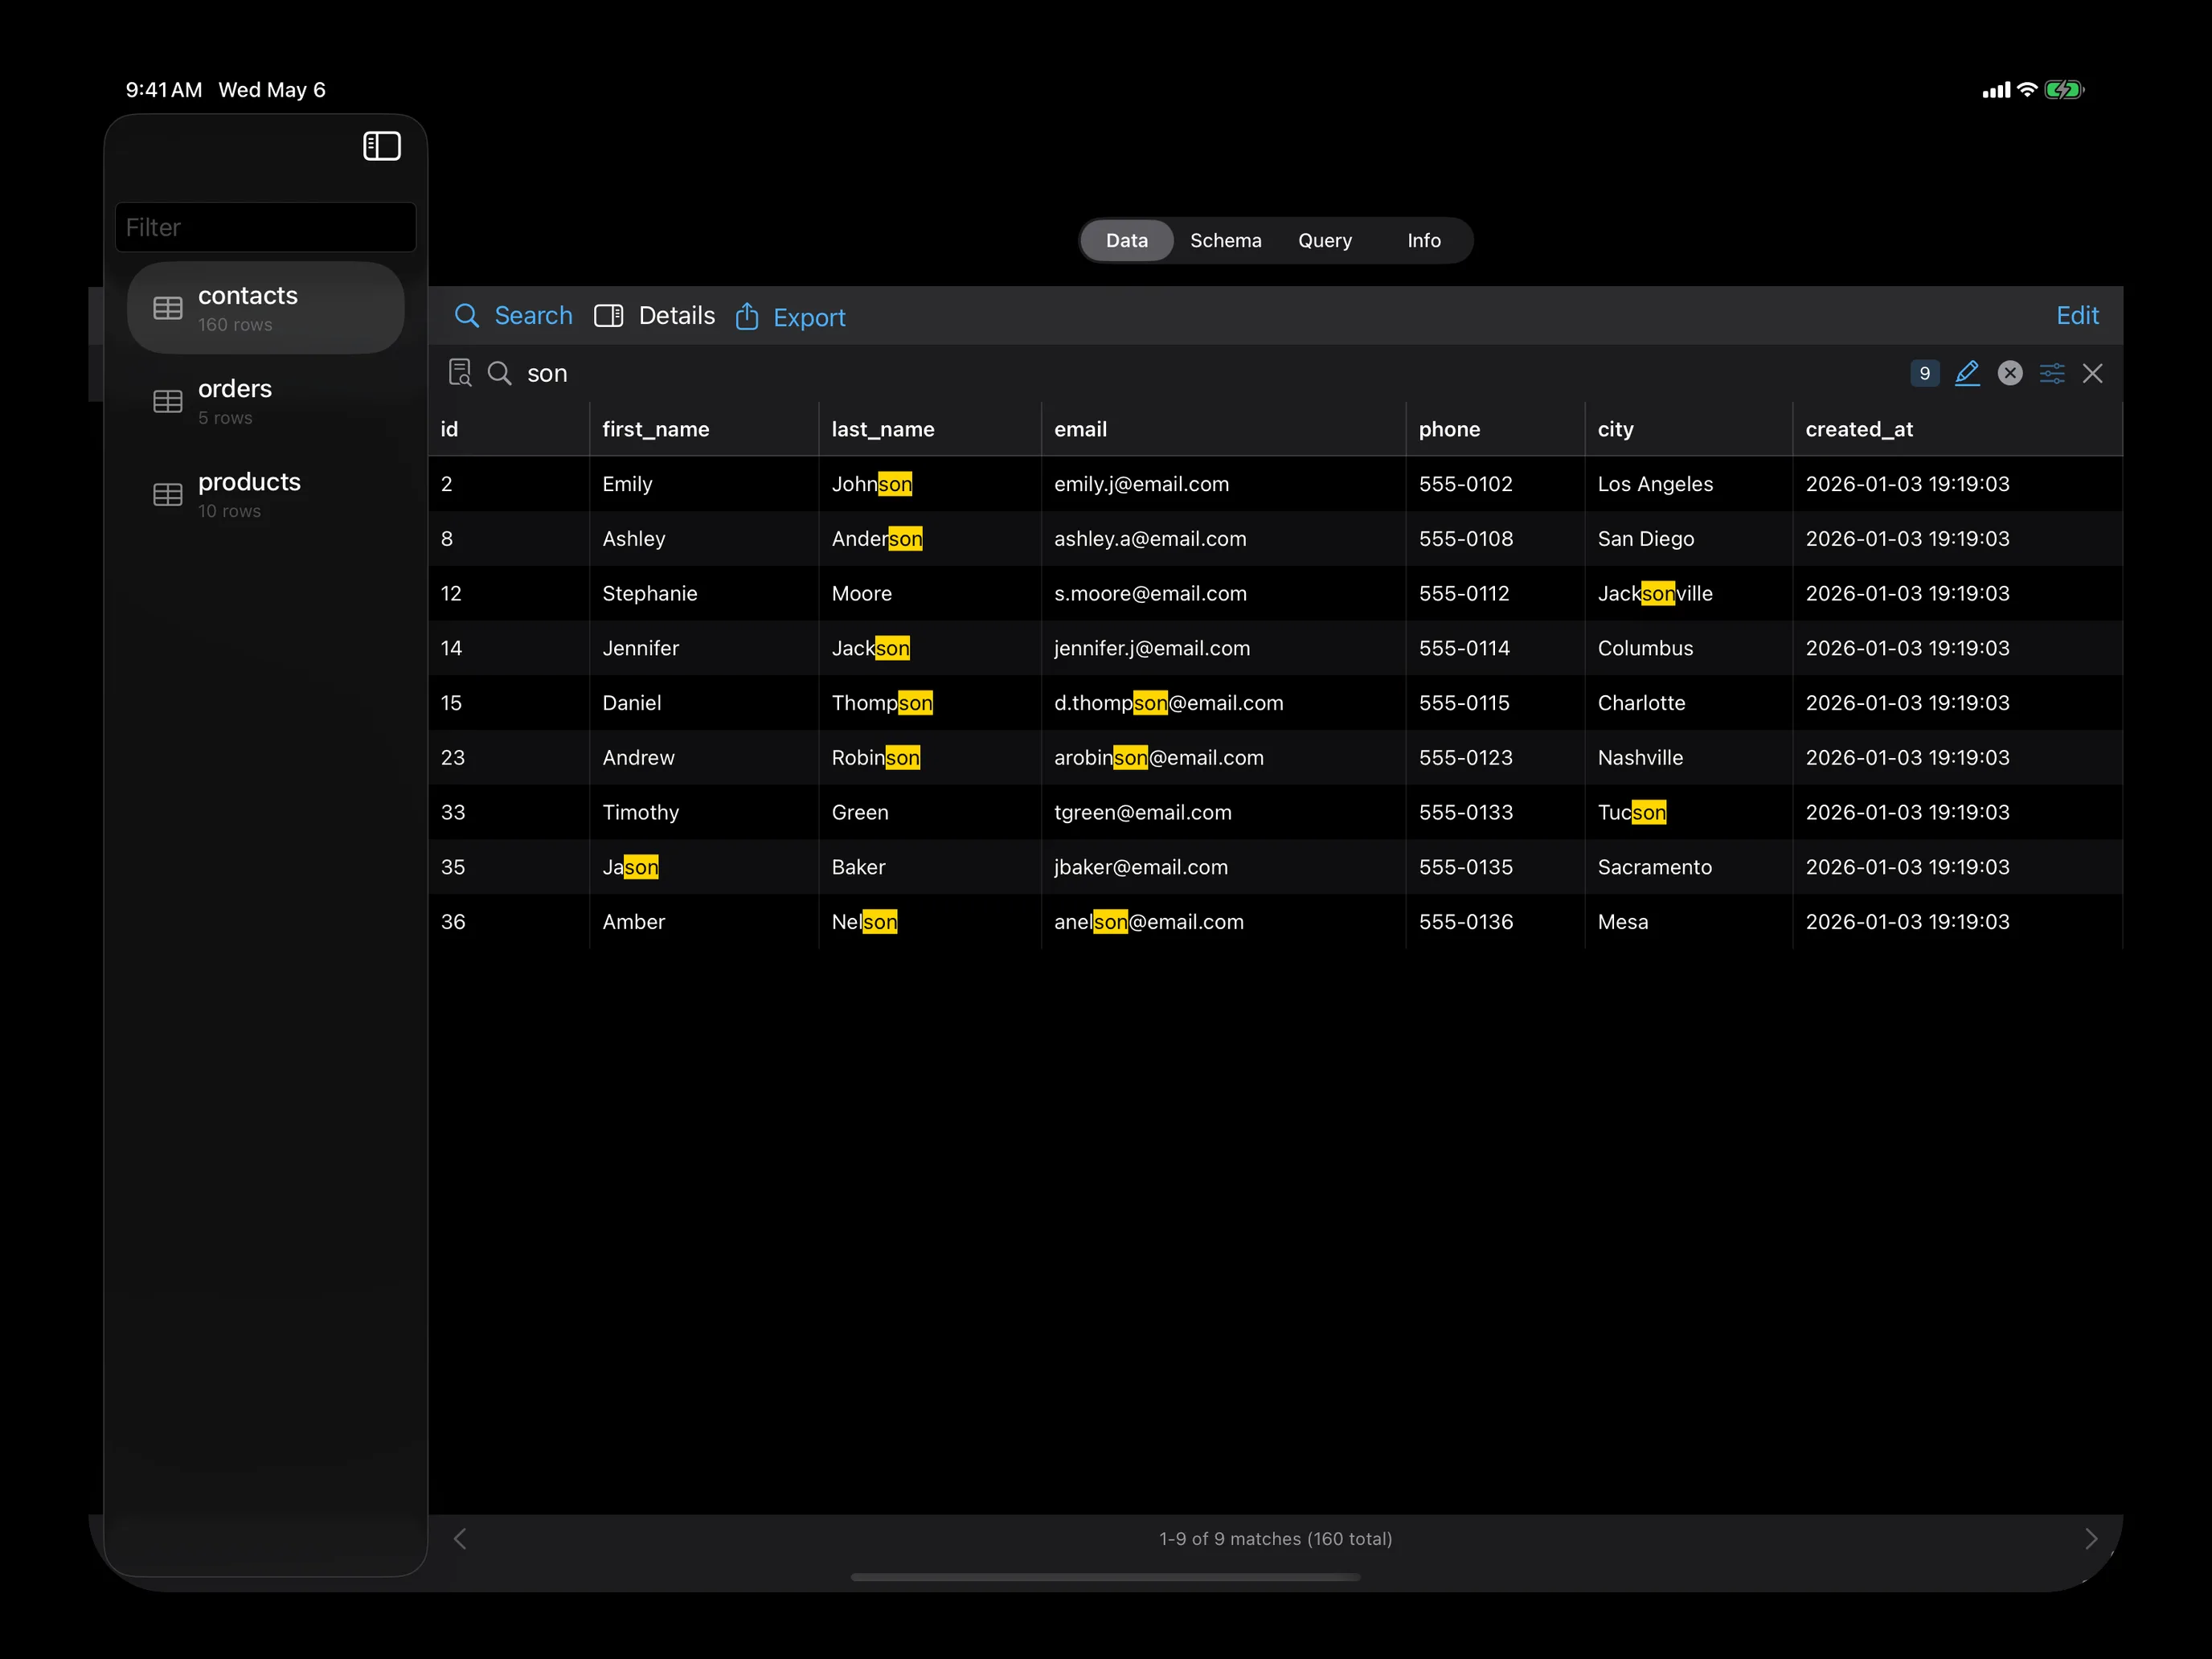The width and height of the screenshot is (2212, 1659).
Task: Sort by created_at column header
Action: [1958, 429]
